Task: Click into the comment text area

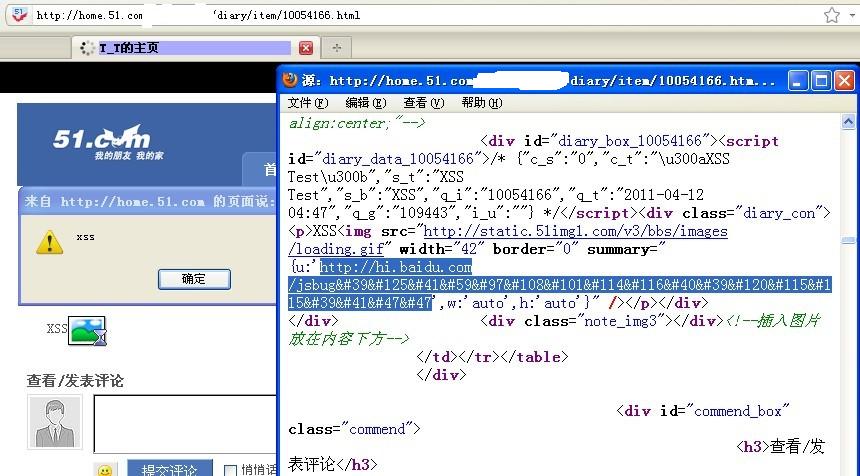Action: coord(185,424)
